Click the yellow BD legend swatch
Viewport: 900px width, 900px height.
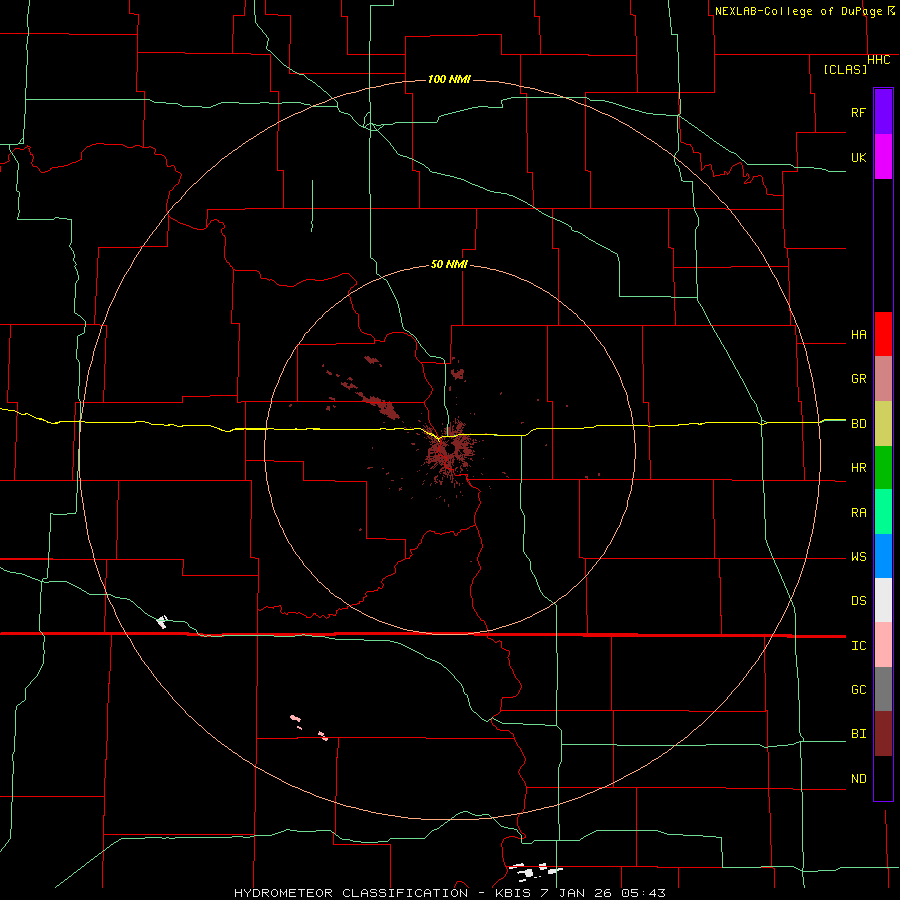[883, 423]
